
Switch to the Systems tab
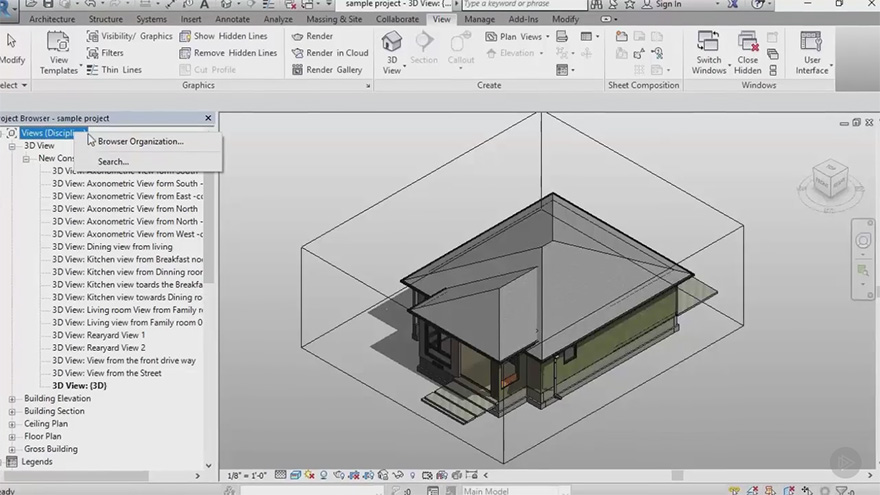[152, 19]
